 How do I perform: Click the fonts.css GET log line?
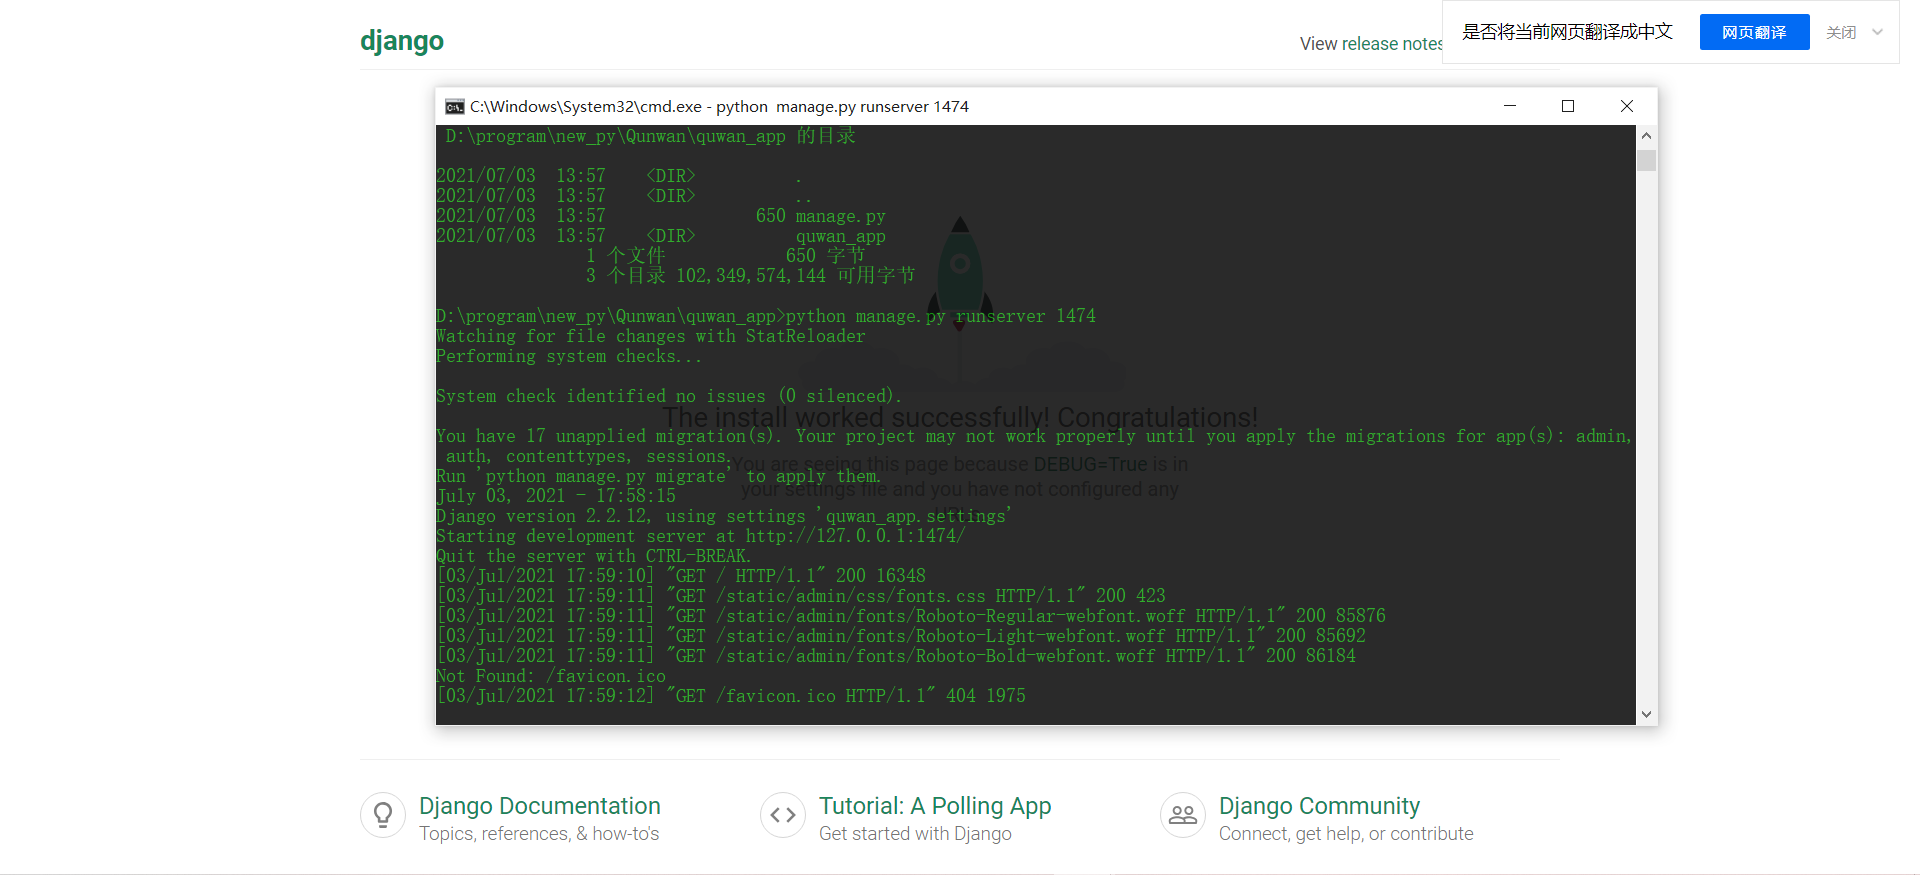point(801,596)
